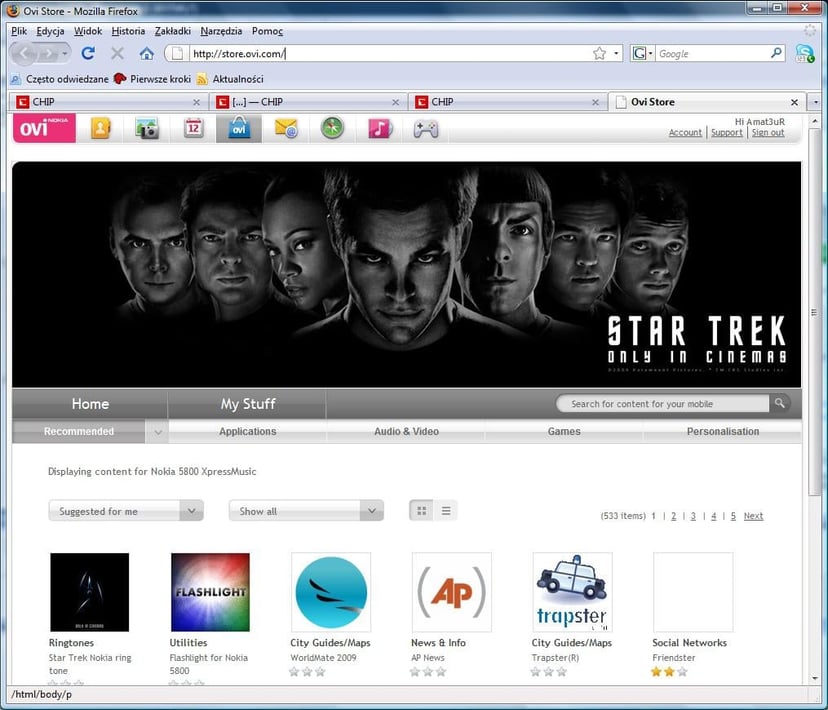
Task: Select the Applications category tab
Action: click(x=247, y=432)
